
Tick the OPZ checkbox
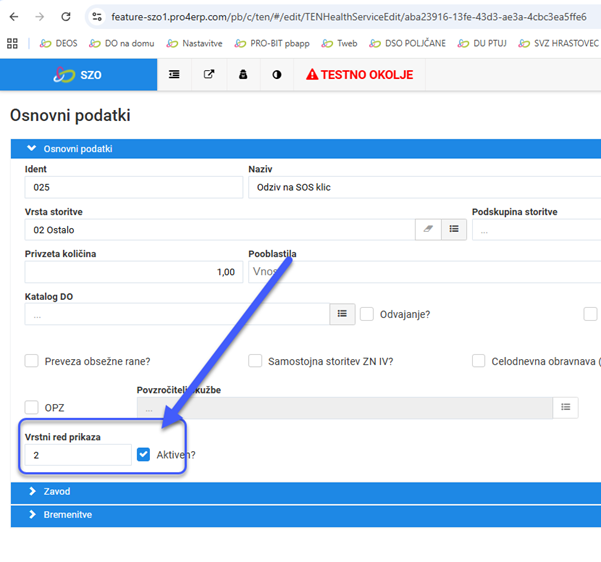[x=31, y=407]
